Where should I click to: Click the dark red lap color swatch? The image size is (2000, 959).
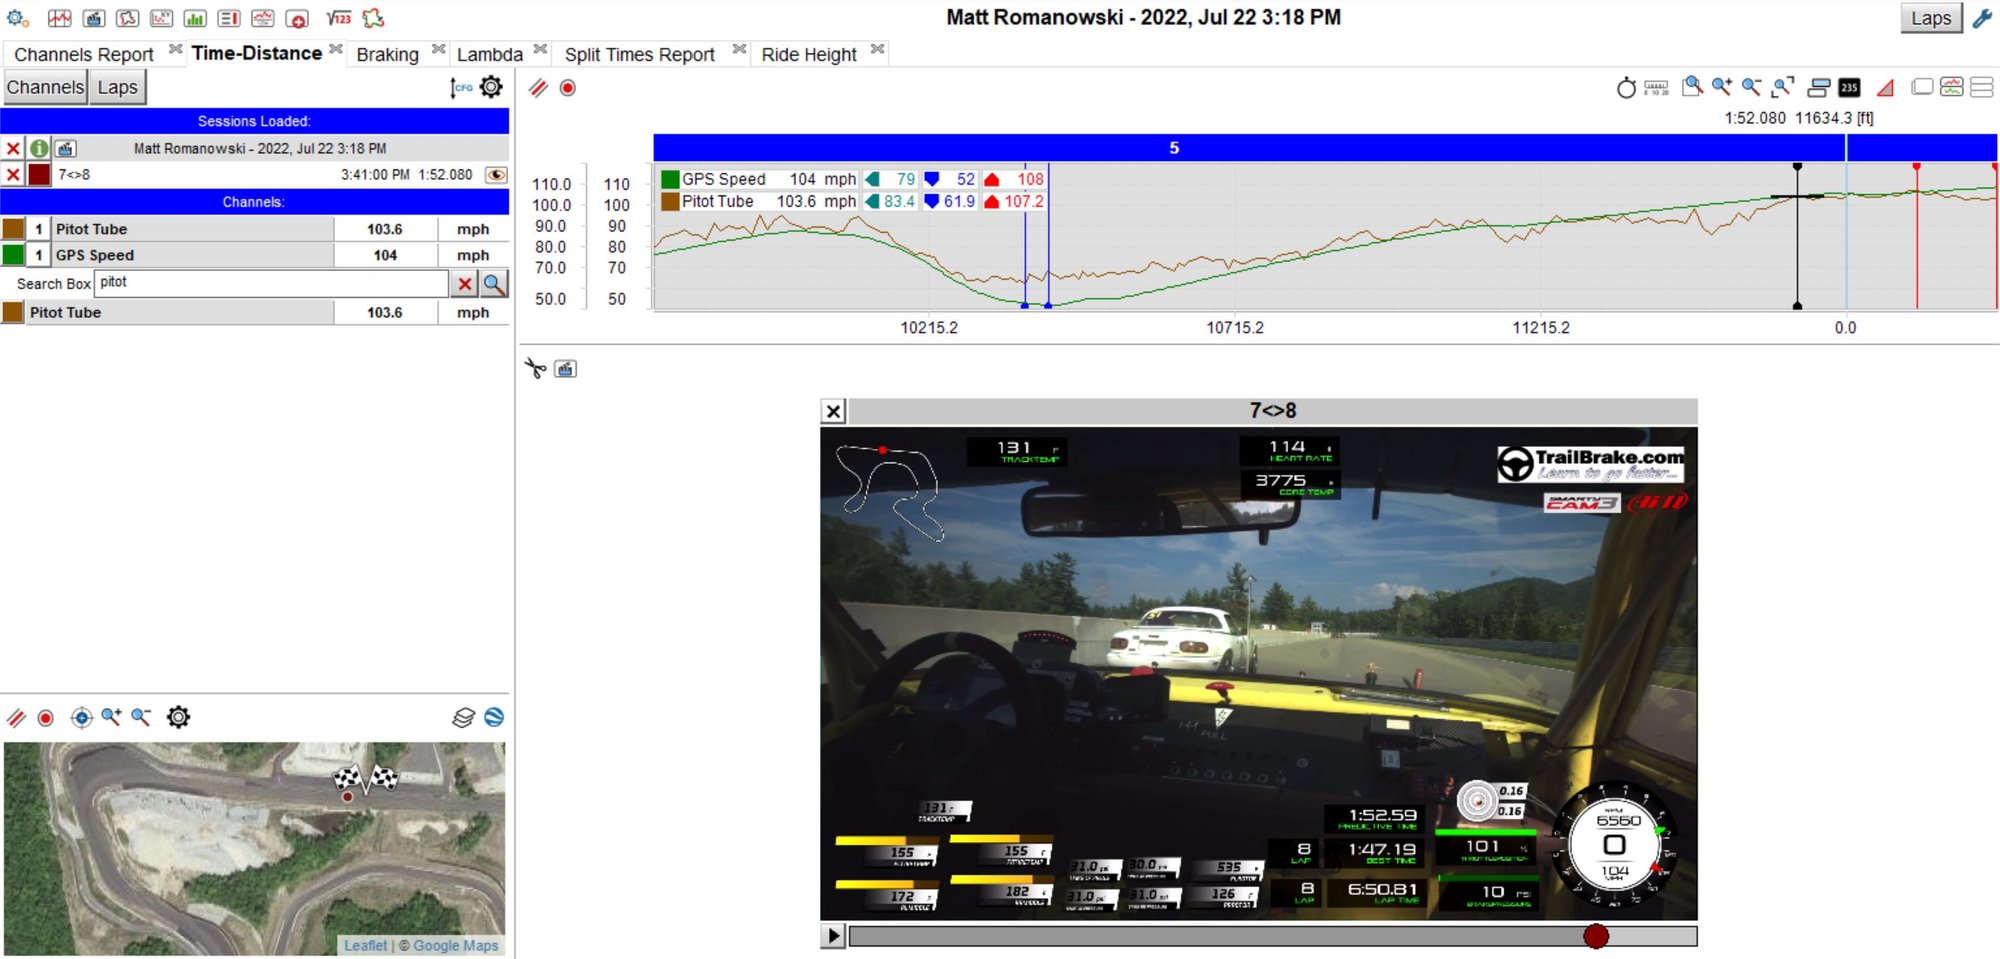(x=39, y=175)
